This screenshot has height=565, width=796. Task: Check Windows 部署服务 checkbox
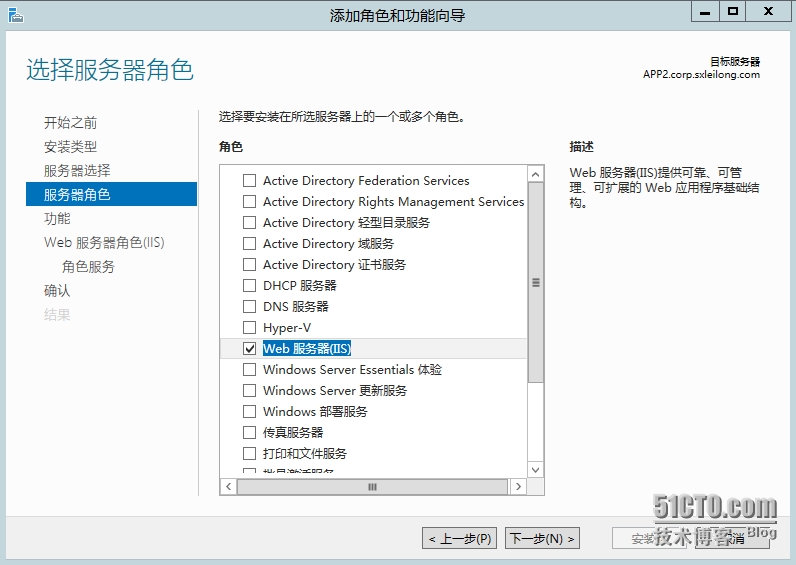click(x=249, y=412)
